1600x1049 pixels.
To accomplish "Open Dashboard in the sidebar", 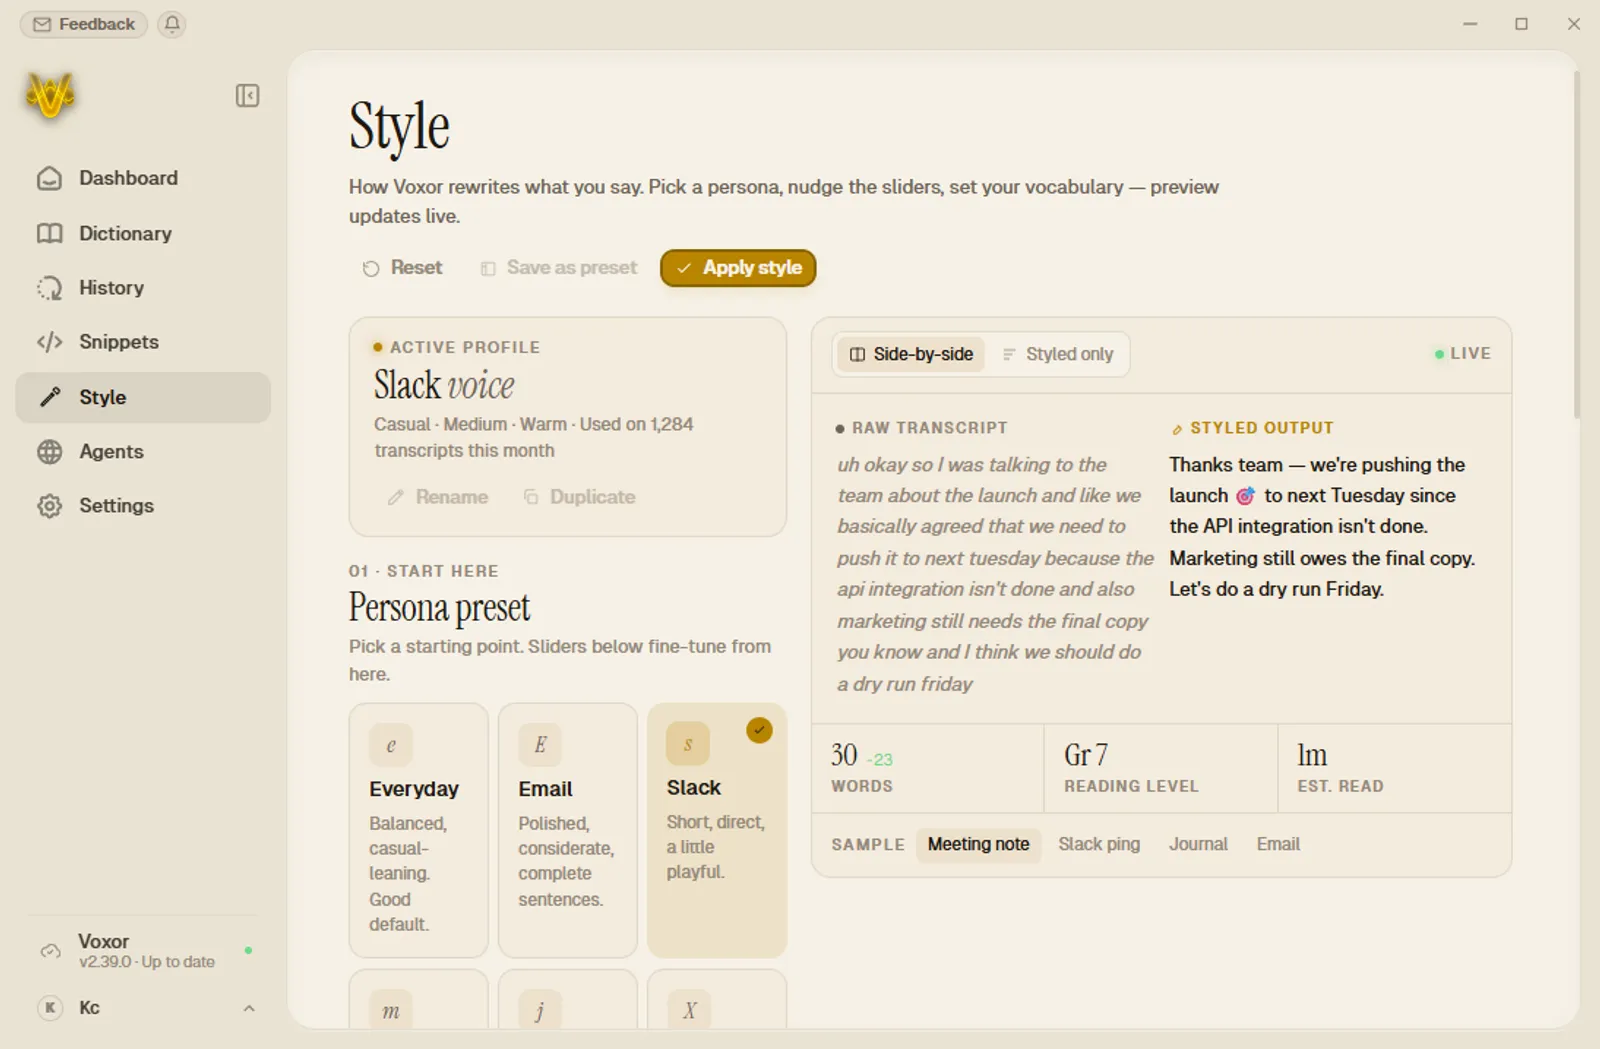I will [143, 178].
